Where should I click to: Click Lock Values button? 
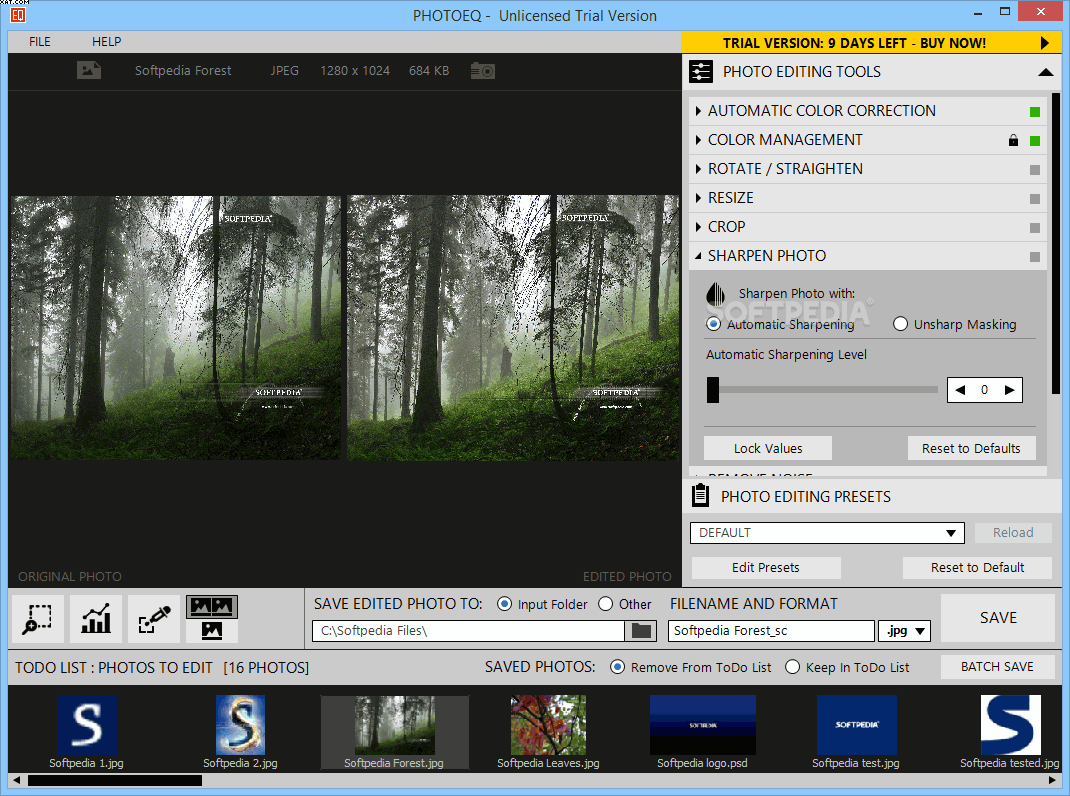(768, 449)
